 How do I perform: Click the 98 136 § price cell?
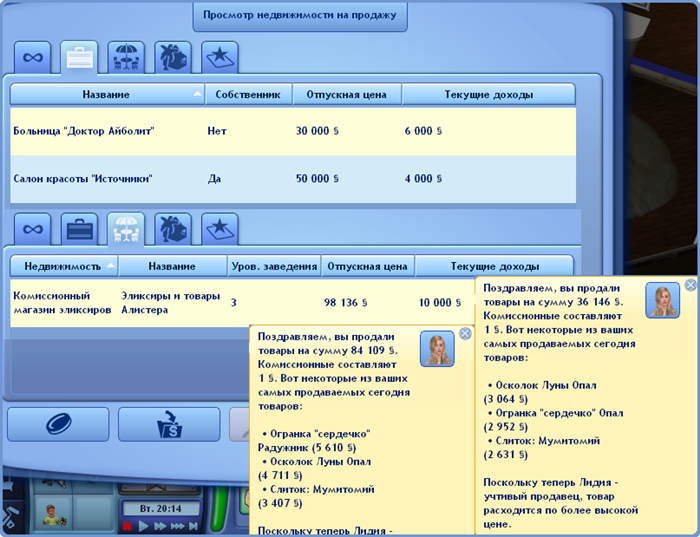click(346, 303)
